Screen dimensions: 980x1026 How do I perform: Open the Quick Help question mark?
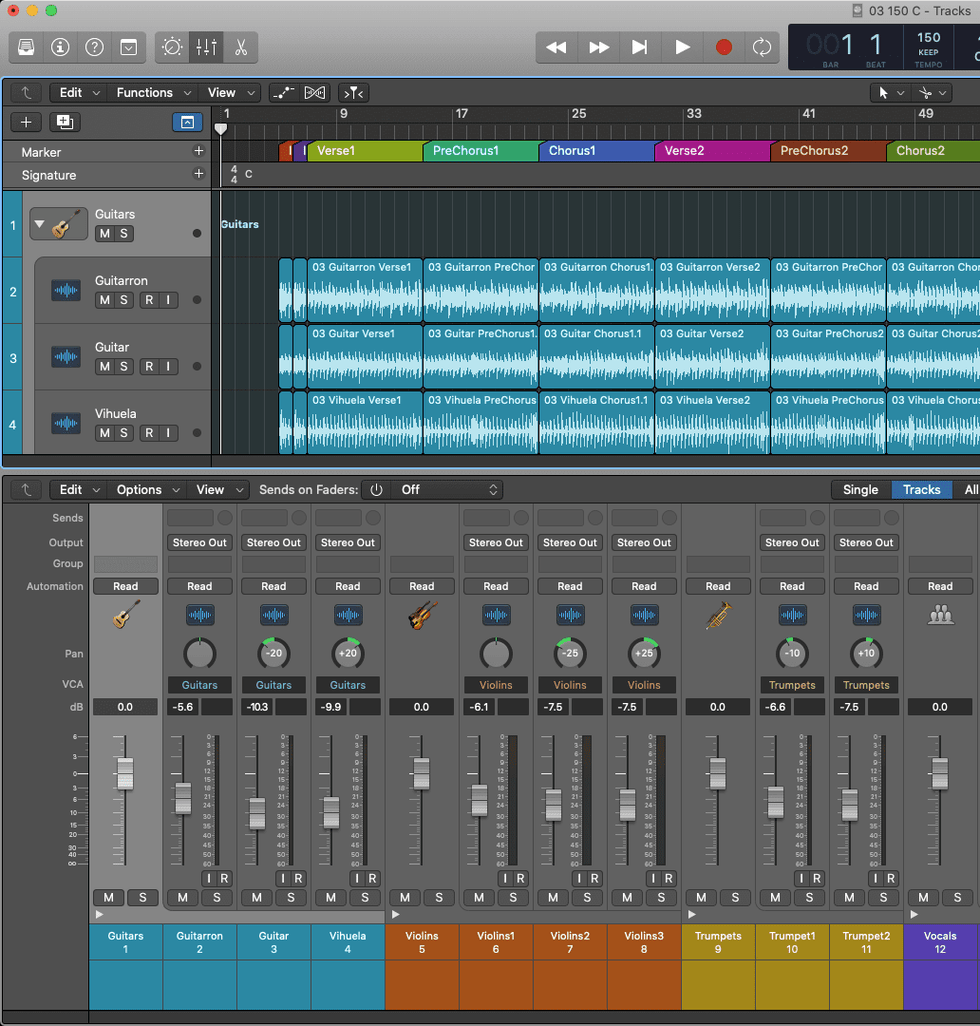click(94, 47)
